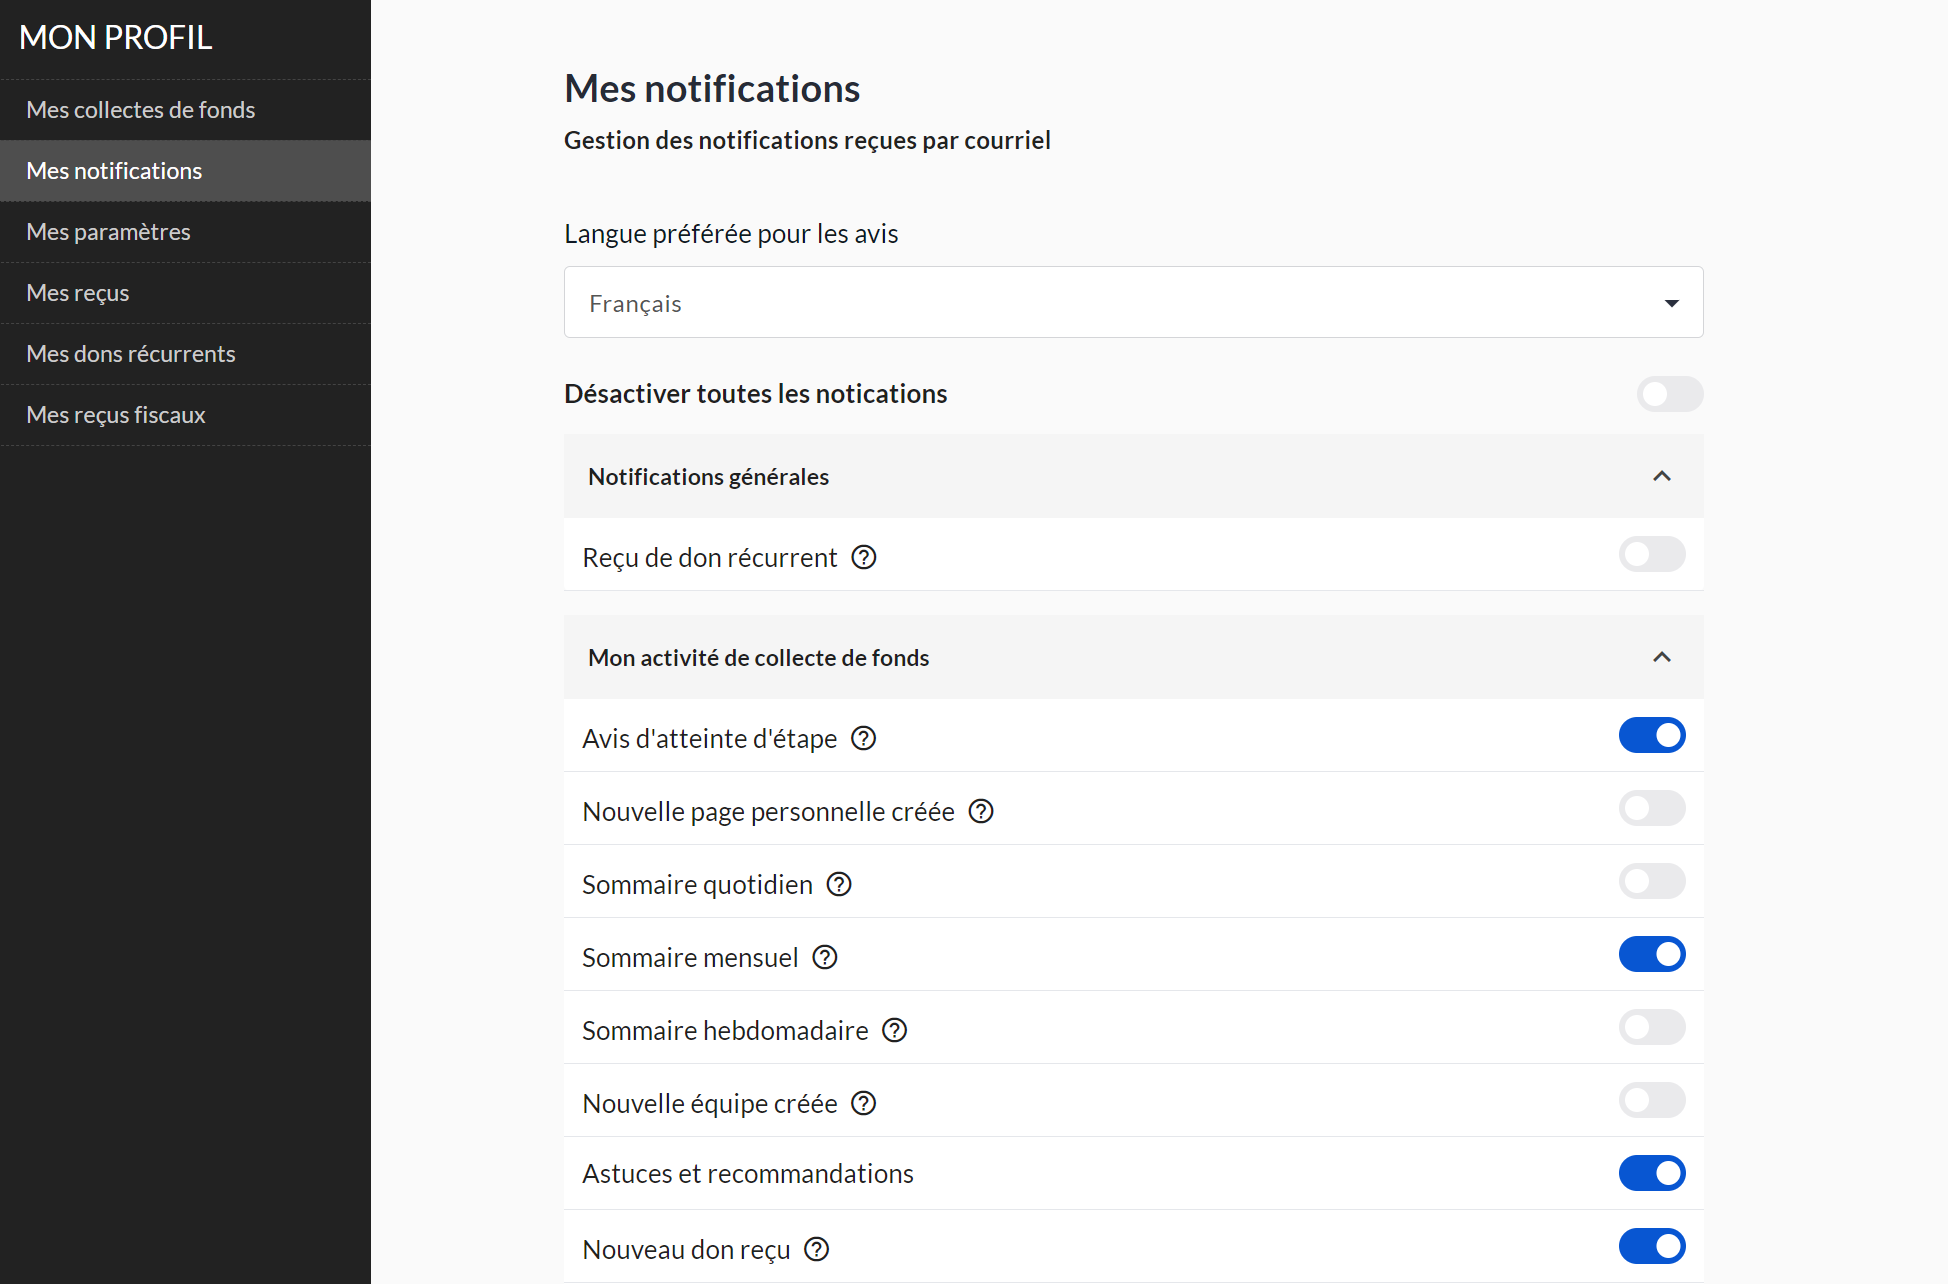
Task: Show info for Sommaire mensuel
Action: click(825, 957)
